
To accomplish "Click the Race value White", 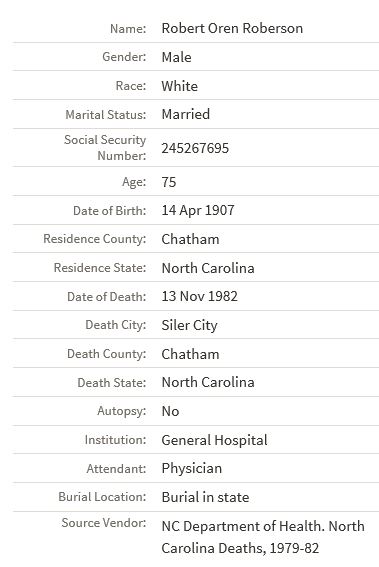I will pyautogui.click(x=180, y=86).
